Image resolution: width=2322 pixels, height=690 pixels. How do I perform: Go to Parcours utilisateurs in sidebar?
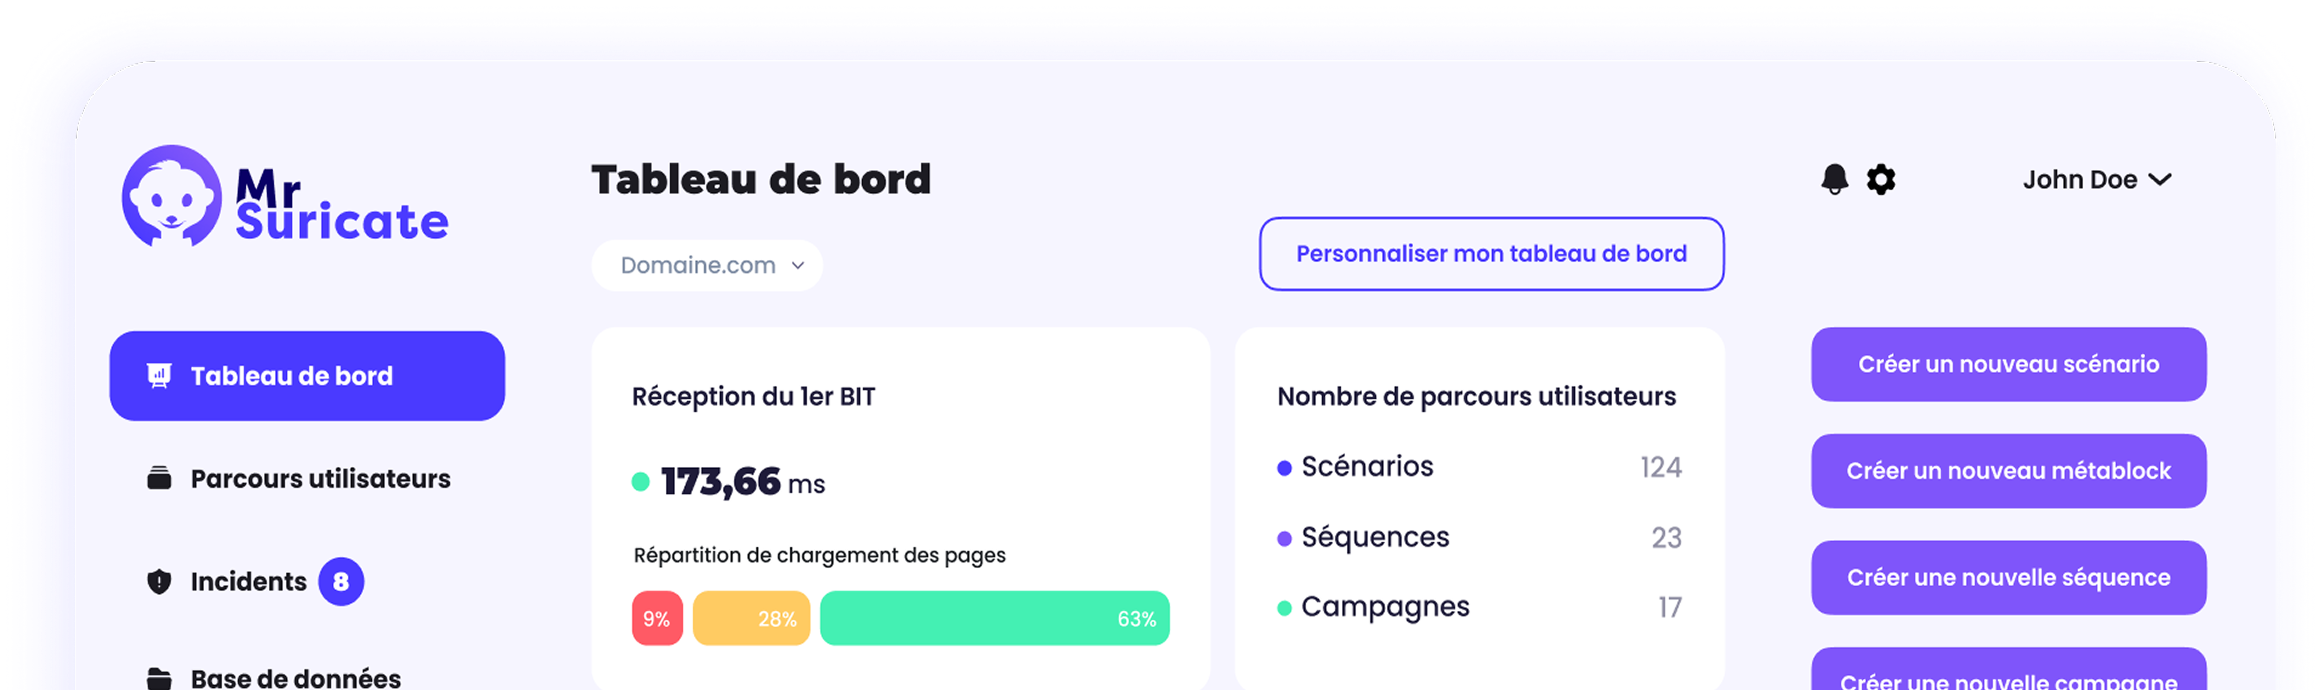tap(320, 479)
